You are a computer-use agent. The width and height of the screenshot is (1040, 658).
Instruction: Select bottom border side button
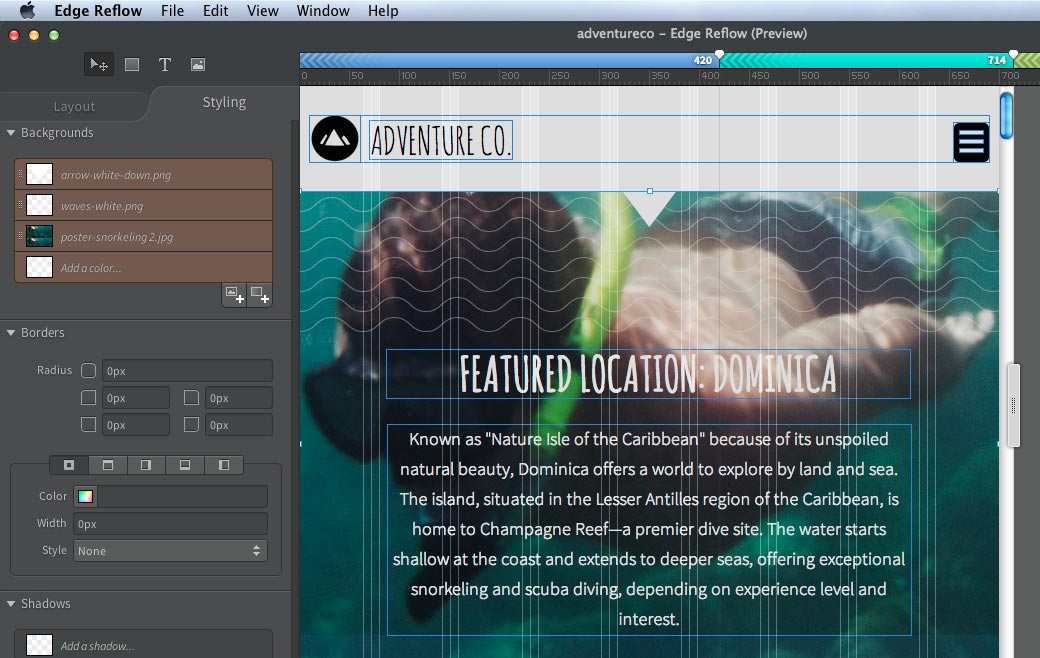(184, 465)
